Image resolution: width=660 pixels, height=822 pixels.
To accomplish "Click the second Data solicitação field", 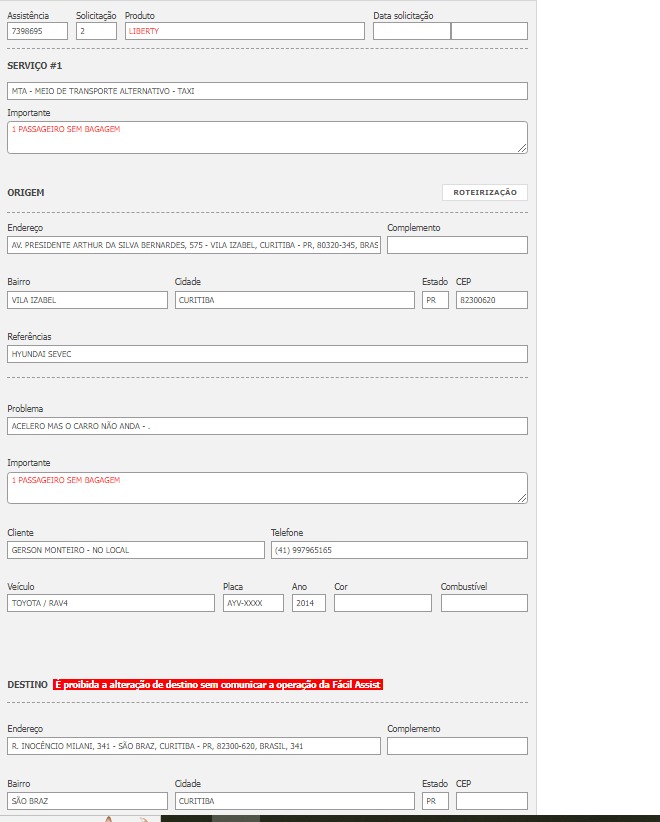I will 490,31.
